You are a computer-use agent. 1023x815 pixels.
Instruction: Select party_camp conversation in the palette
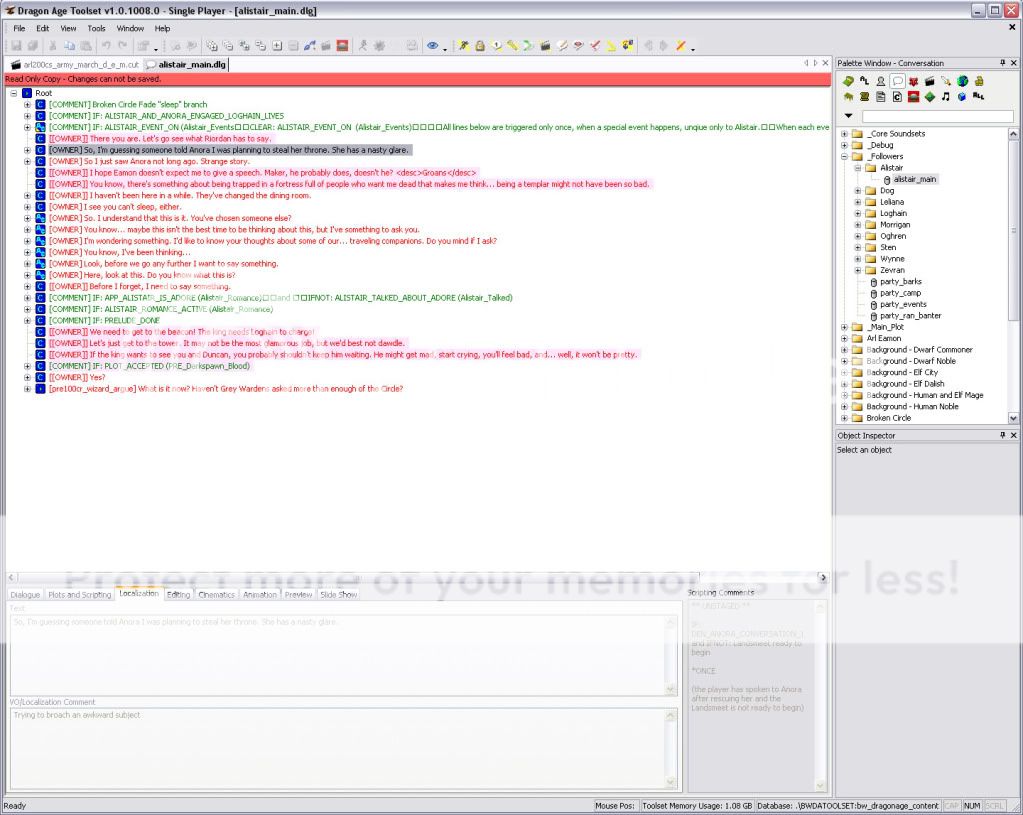(899, 293)
